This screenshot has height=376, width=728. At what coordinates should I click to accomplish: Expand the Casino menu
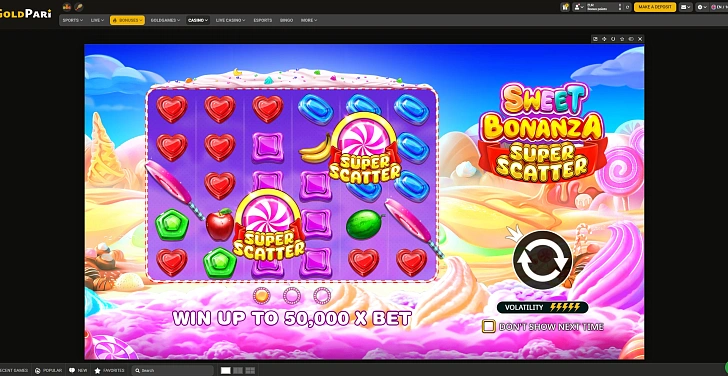(198, 20)
